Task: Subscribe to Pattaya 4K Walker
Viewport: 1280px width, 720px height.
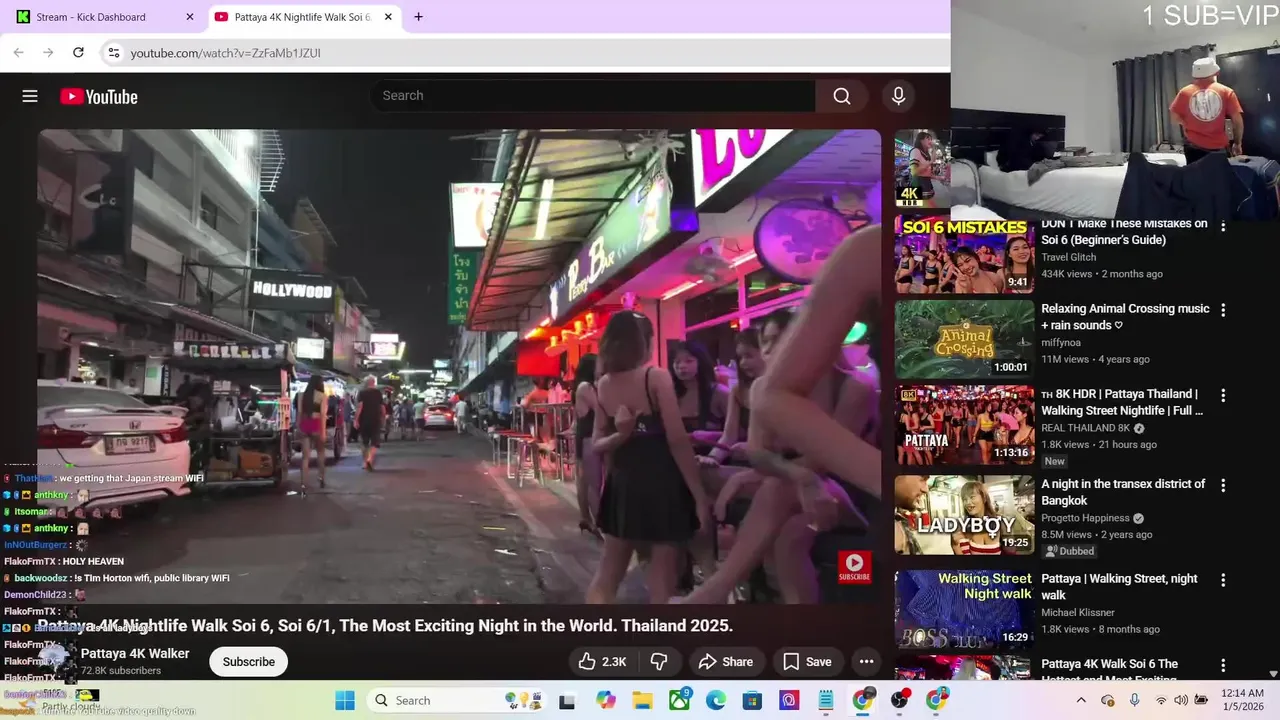Action: pos(249,662)
